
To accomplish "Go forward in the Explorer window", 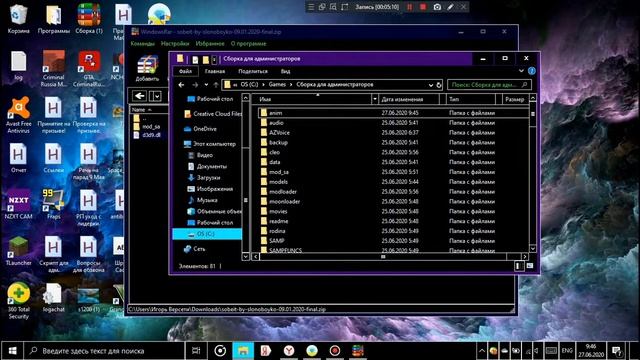I will (195, 85).
